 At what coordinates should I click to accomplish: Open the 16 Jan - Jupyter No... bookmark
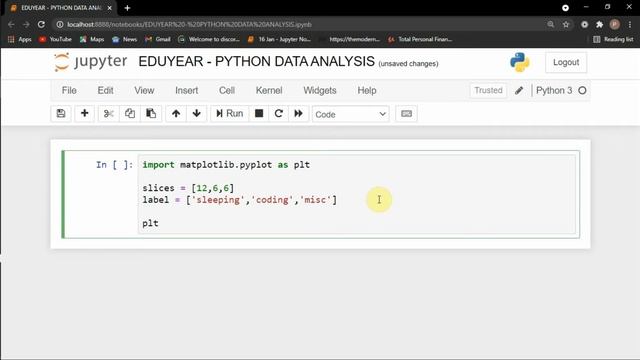coord(279,39)
